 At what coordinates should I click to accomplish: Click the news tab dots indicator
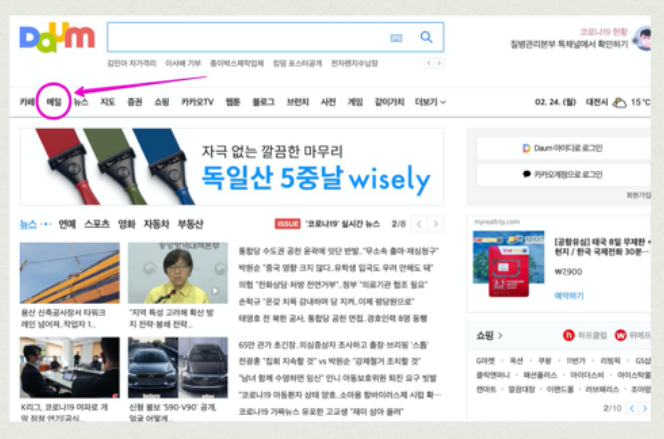[46, 224]
